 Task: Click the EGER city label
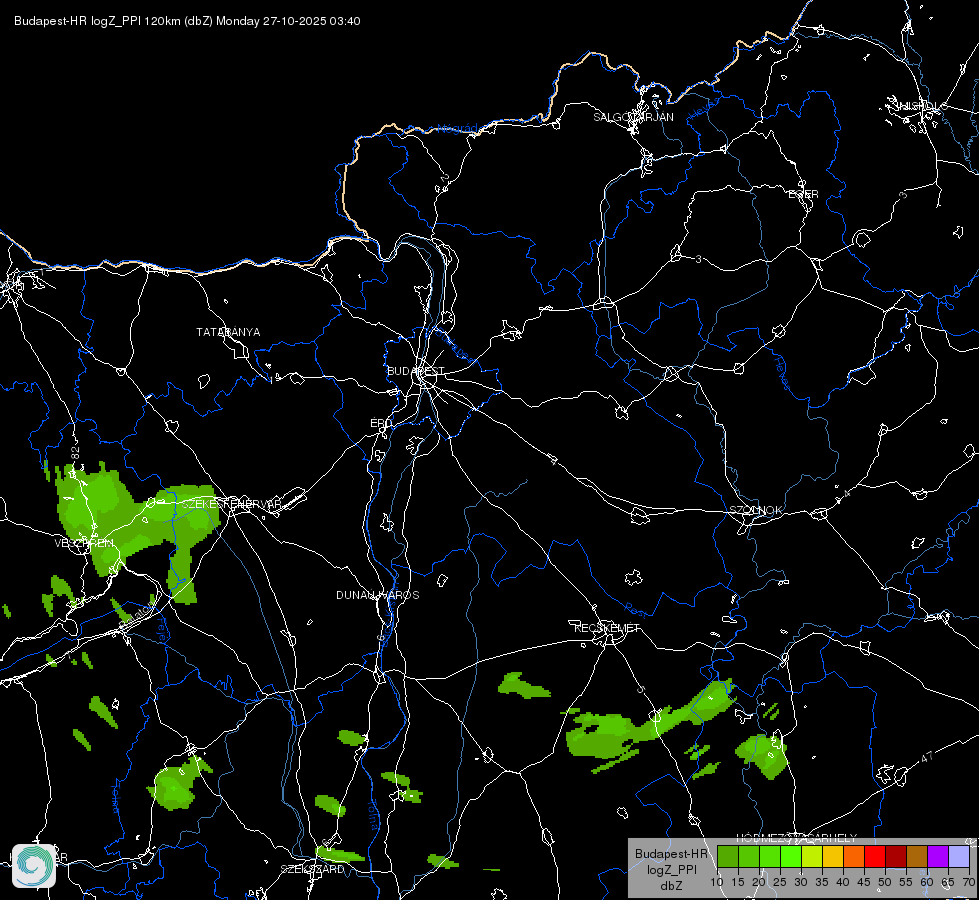click(x=803, y=194)
